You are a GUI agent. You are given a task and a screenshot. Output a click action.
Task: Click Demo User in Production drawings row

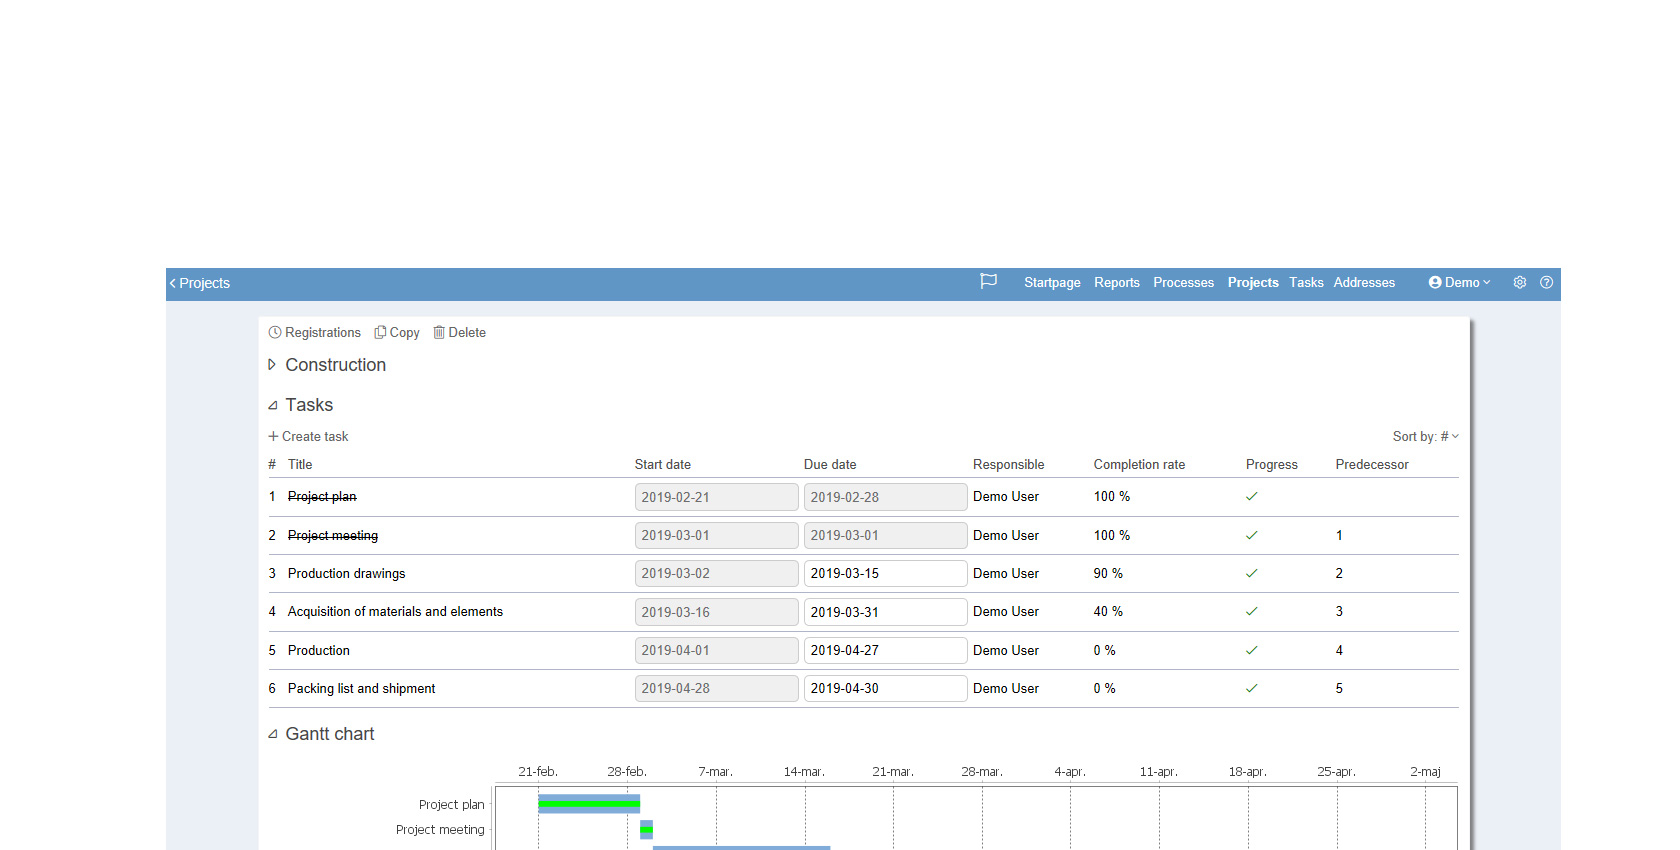point(1006,574)
